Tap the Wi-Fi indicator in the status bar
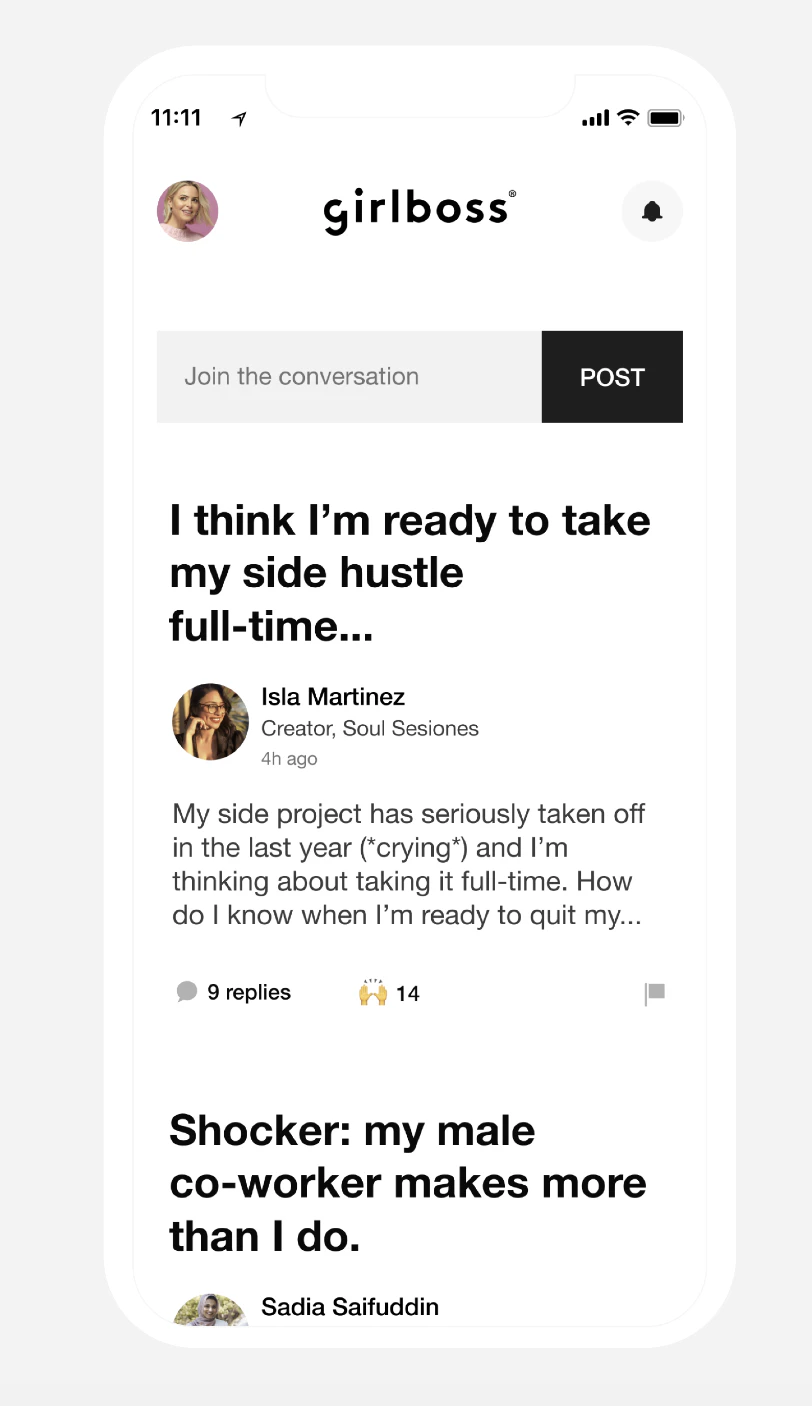The image size is (812, 1406). [628, 117]
